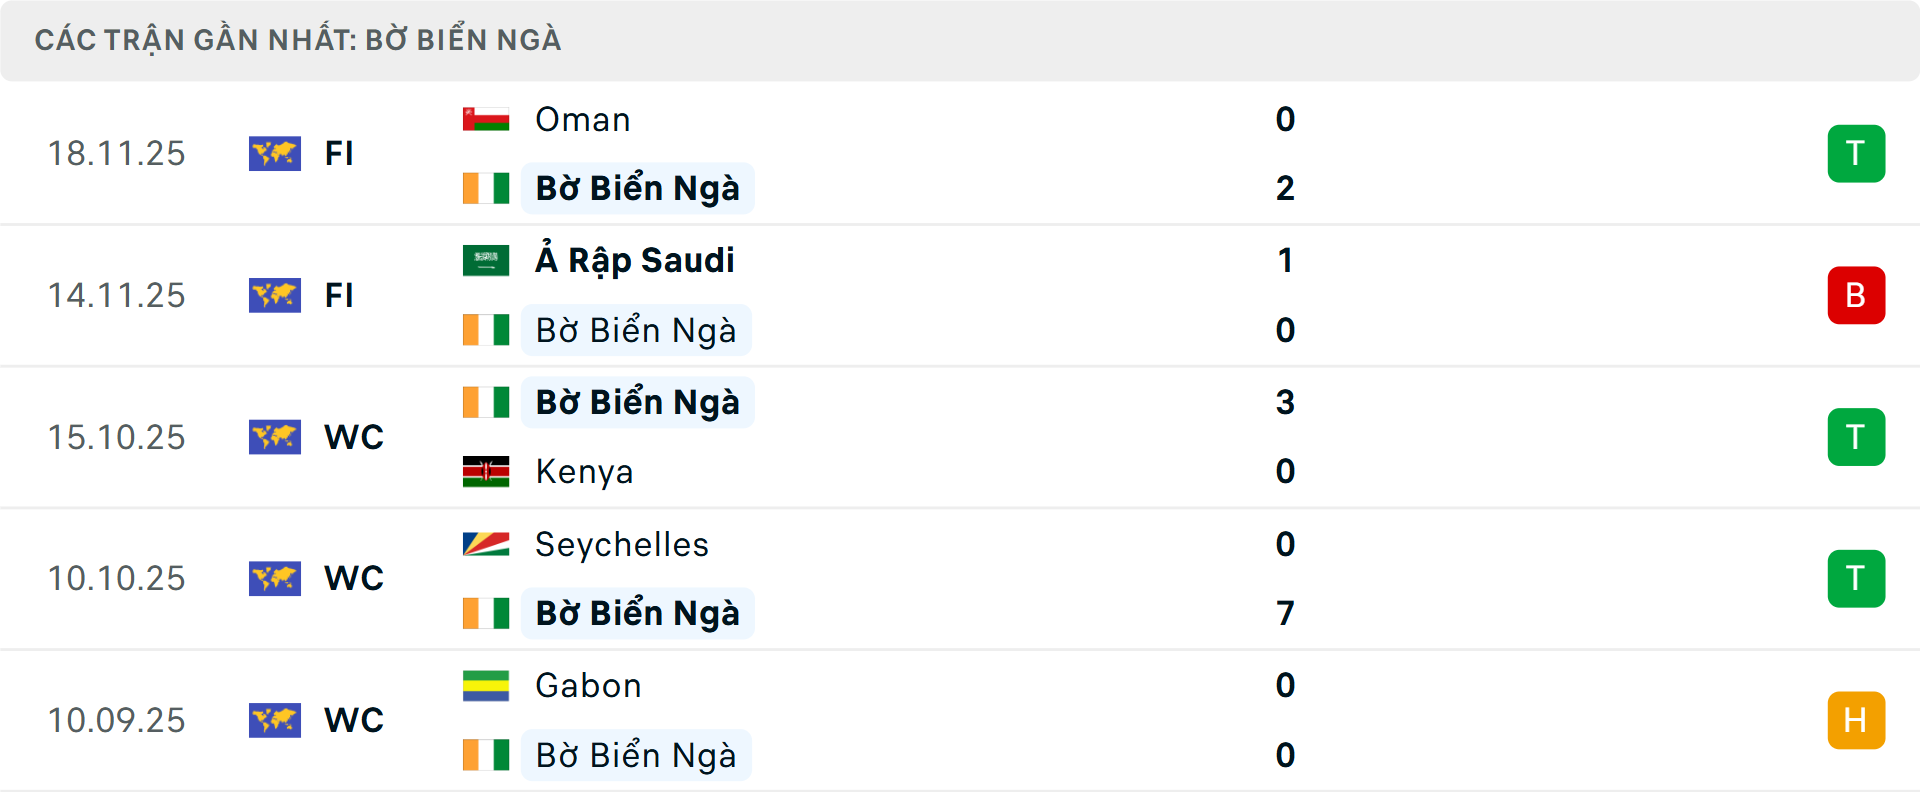The image size is (1920, 792).
Task: Expand the WC entry dated 10.10.25
Action: coord(353,578)
